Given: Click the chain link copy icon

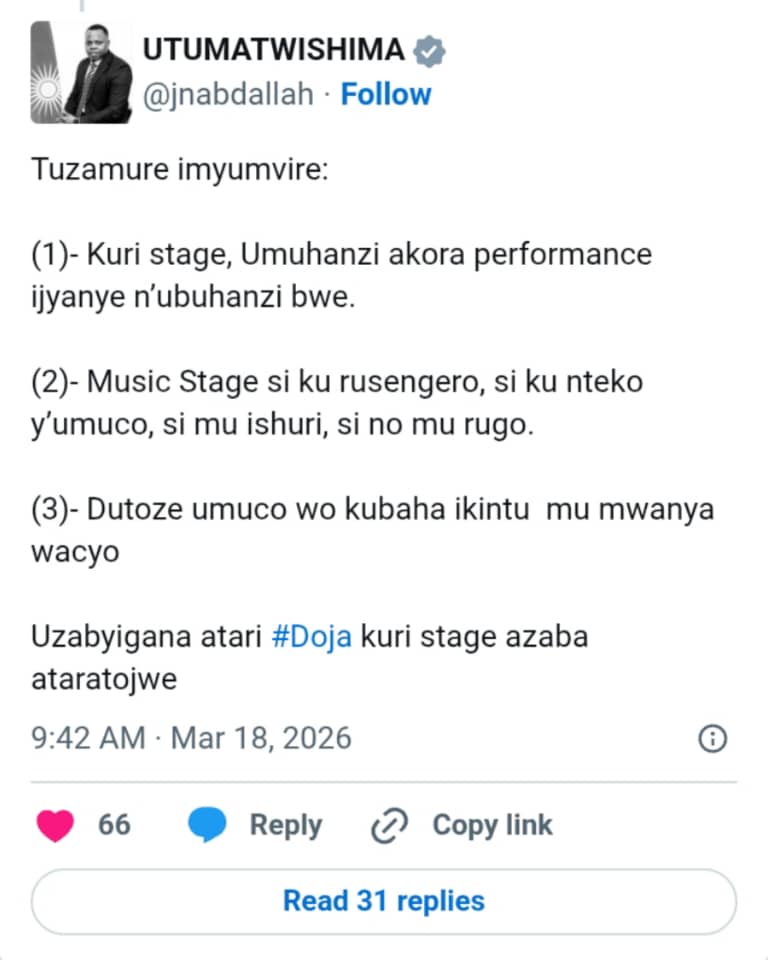Looking at the screenshot, I should point(388,825).
